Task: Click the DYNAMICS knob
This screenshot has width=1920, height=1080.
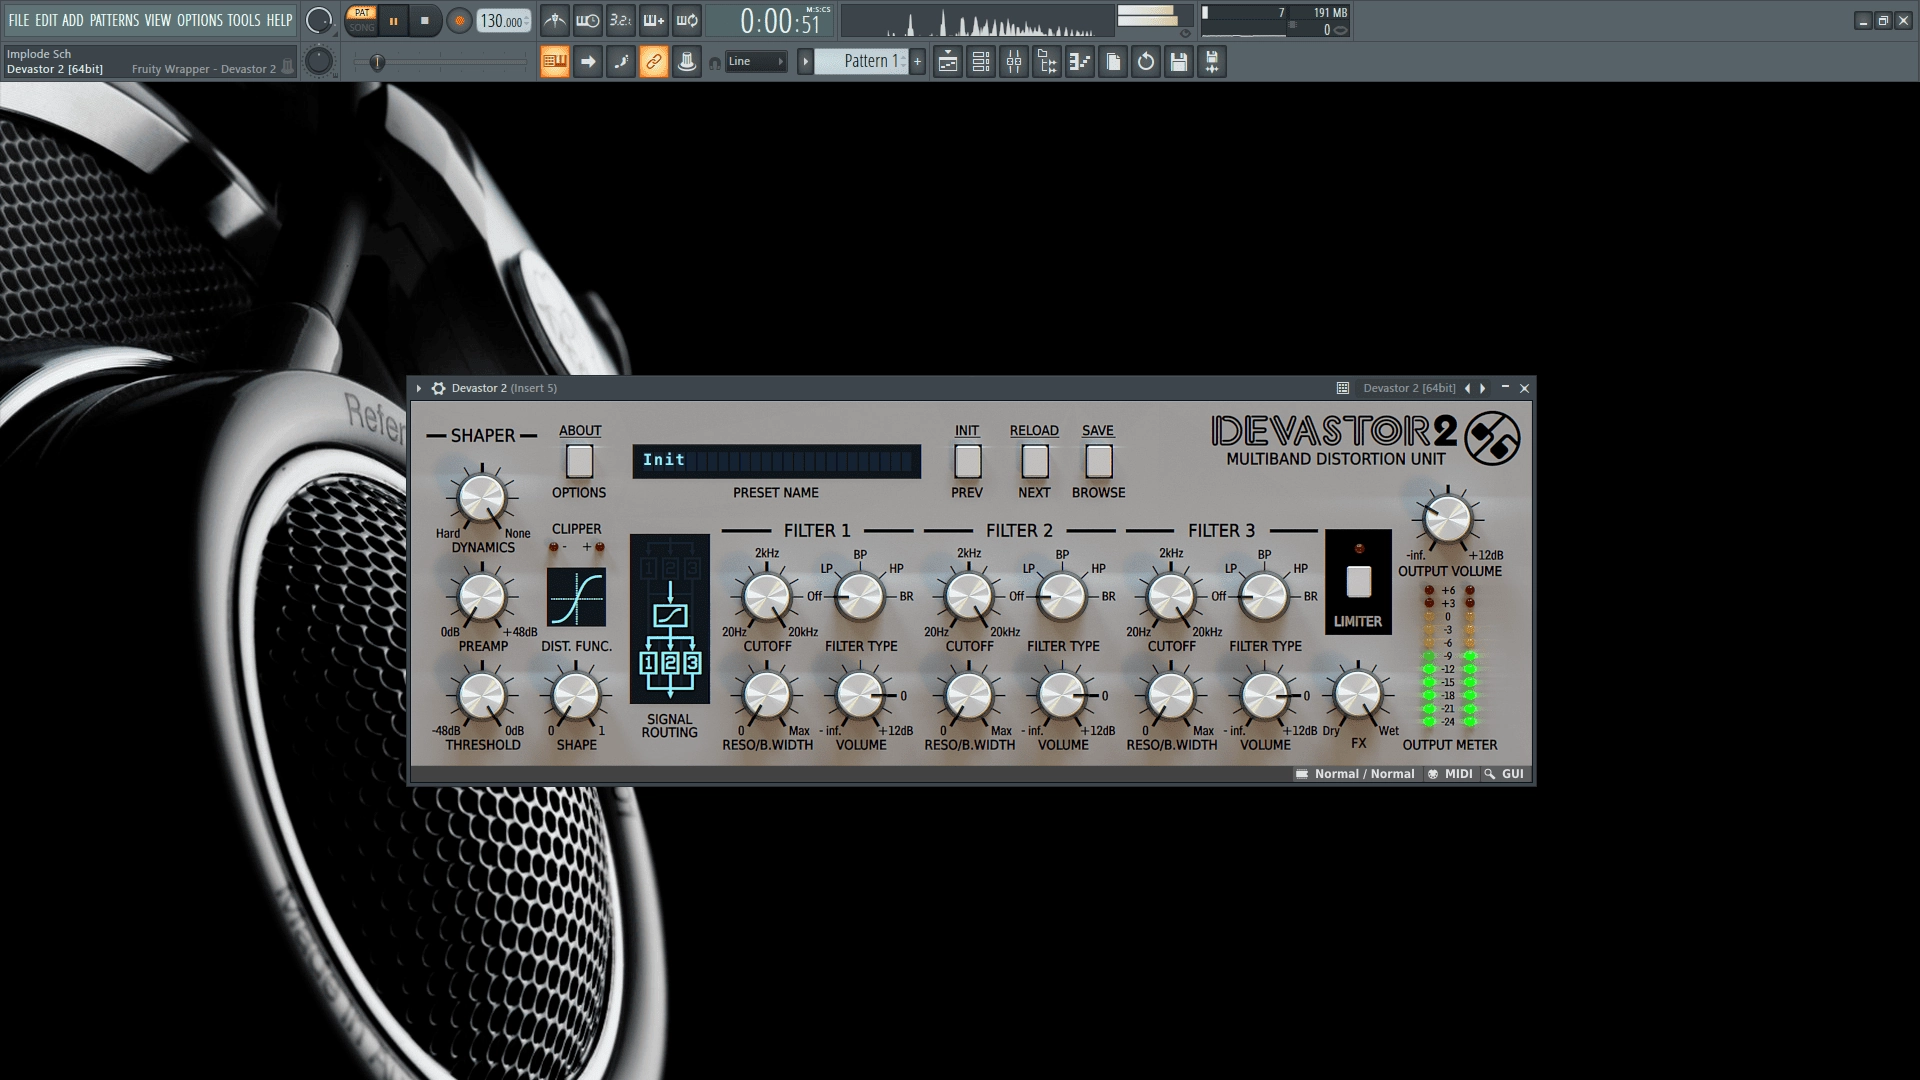Action: [481, 499]
